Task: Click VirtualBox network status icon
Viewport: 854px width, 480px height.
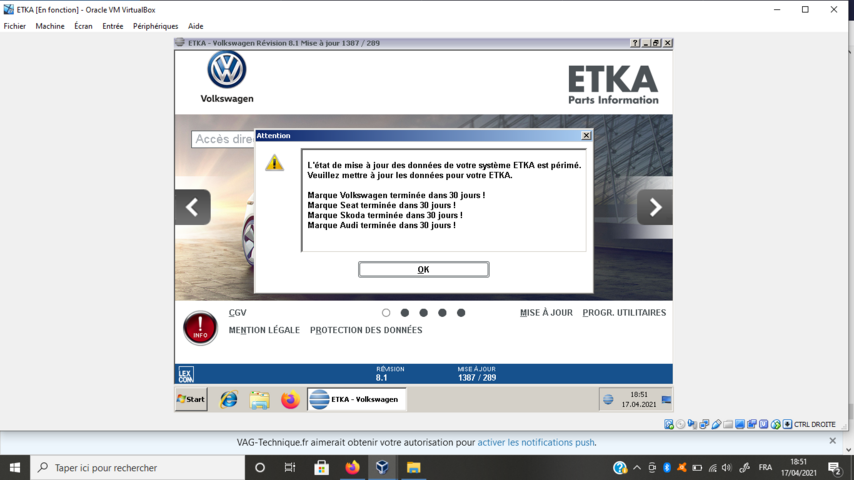Action: point(704,424)
